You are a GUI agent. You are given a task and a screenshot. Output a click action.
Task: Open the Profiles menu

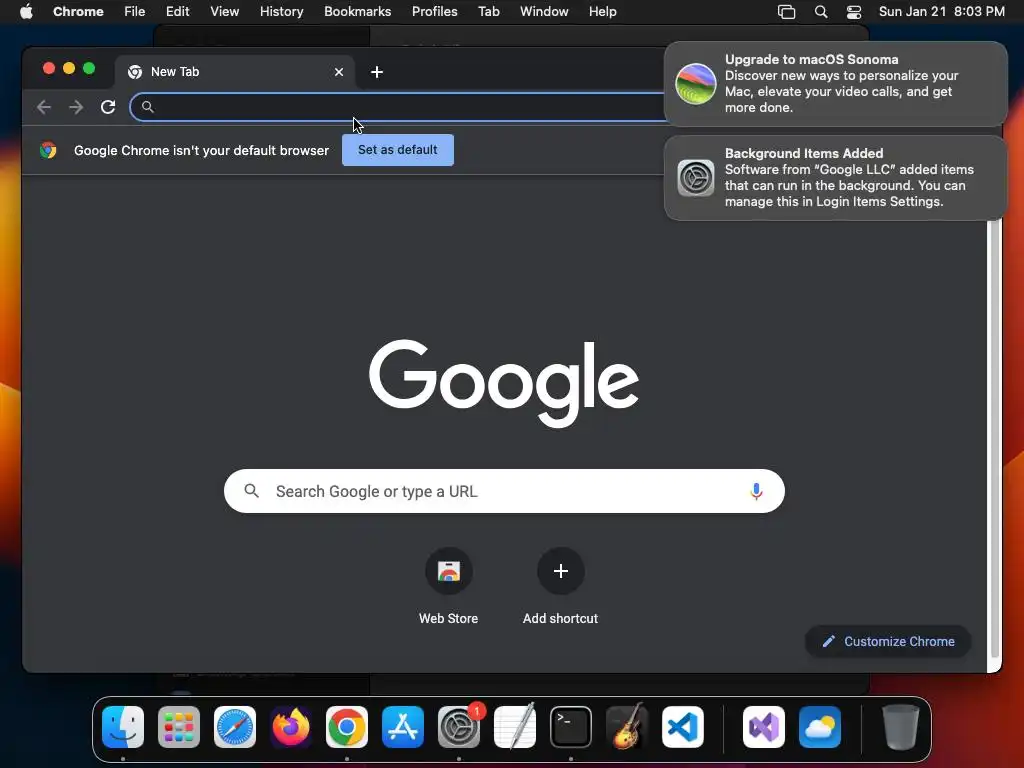(434, 12)
